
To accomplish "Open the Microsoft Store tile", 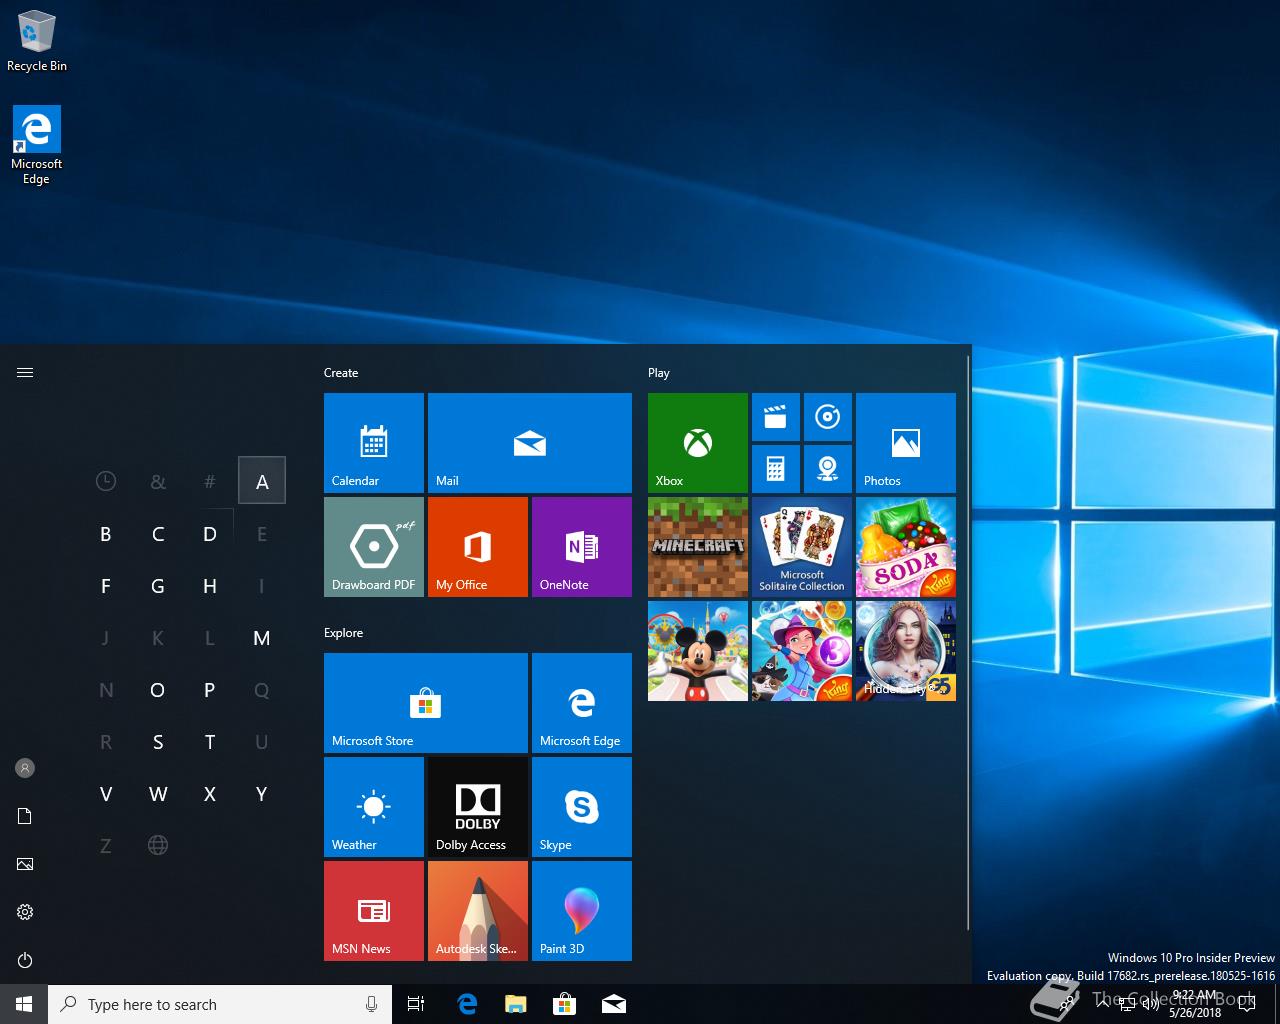I will (426, 703).
